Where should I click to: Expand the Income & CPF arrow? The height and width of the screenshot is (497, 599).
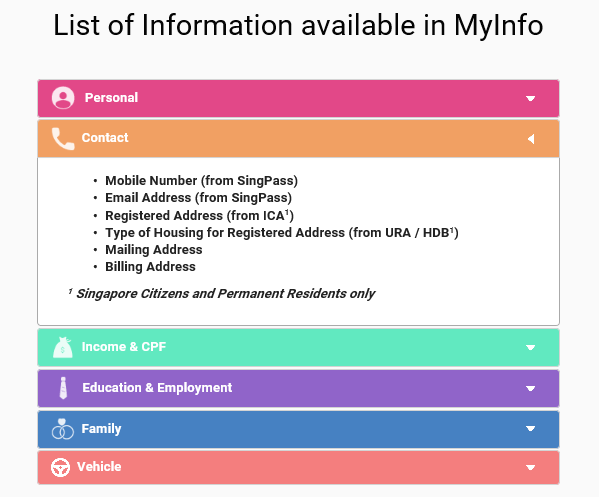(x=530, y=347)
